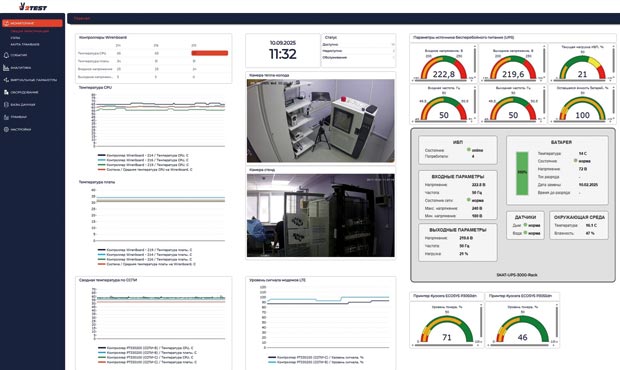Screen dimensions: 620x370
Task: Click the ВХОДНЫЕ ПАРАМЕТРЫ block heading
Action: click(457, 177)
